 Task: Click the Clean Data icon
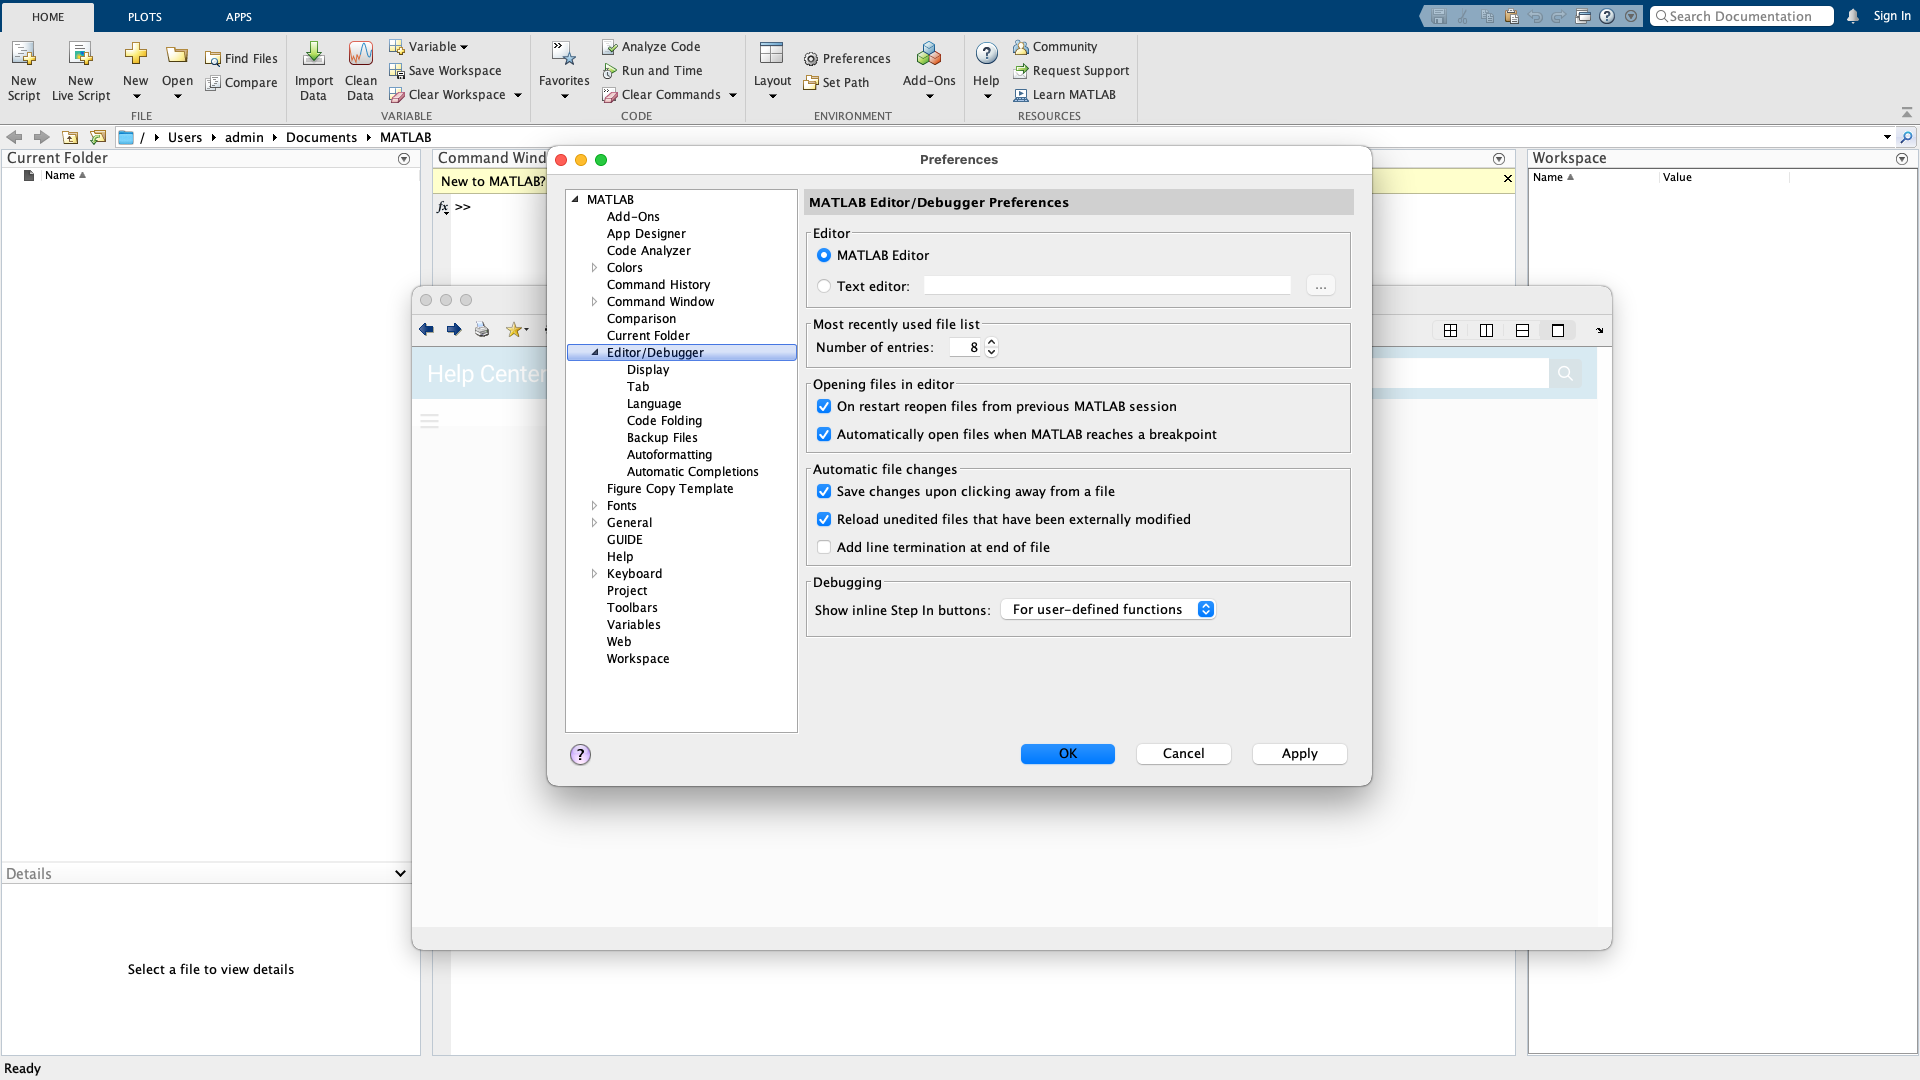[360, 55]
